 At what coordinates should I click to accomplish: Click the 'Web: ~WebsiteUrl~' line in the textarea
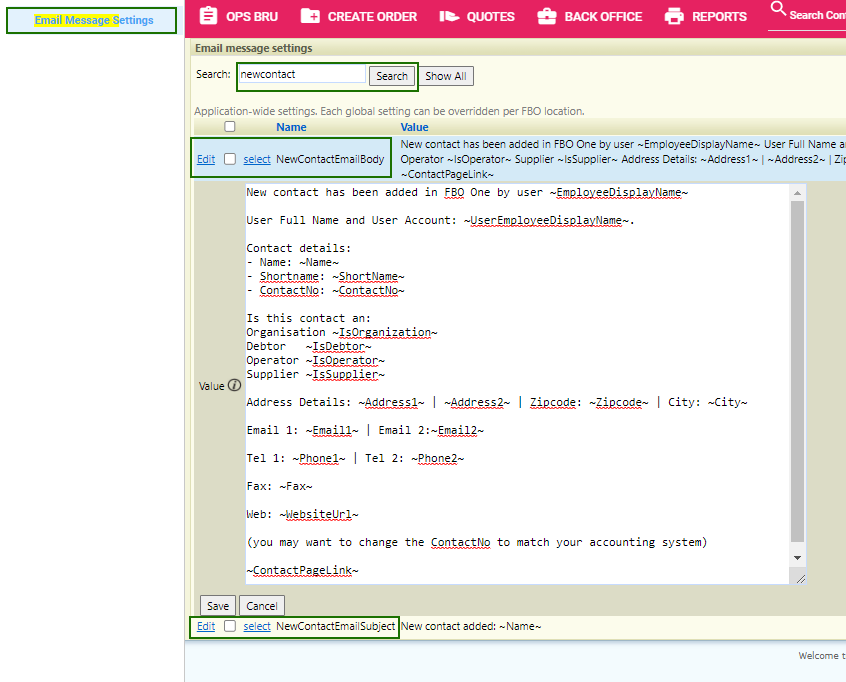point(302,514)
